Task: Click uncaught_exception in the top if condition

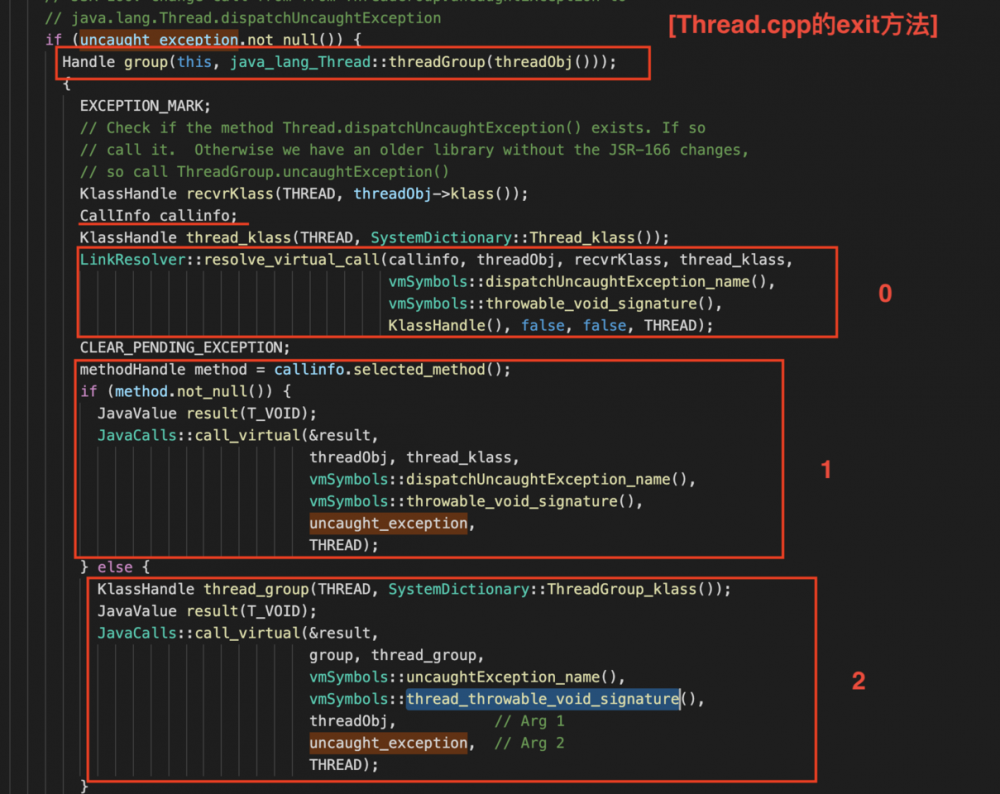Action: pos(159,40)
